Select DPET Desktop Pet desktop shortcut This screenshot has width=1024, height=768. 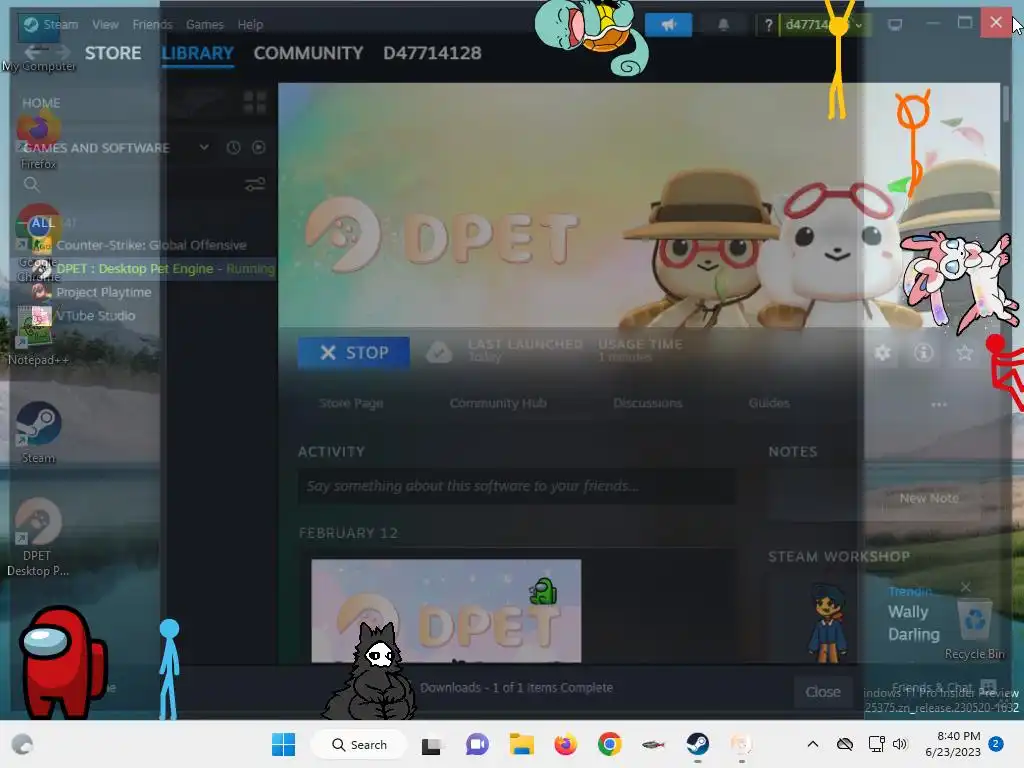(38, 537)
